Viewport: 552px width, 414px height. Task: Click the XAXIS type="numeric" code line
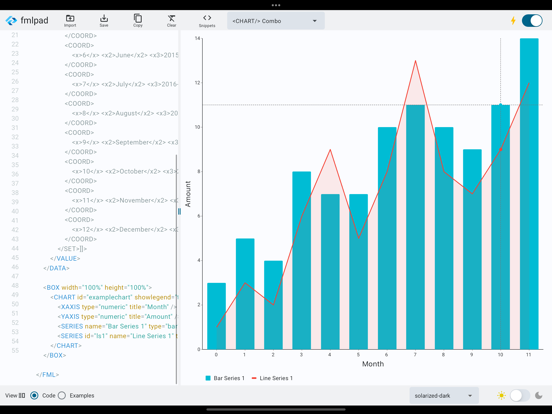(x=117, y=307)
